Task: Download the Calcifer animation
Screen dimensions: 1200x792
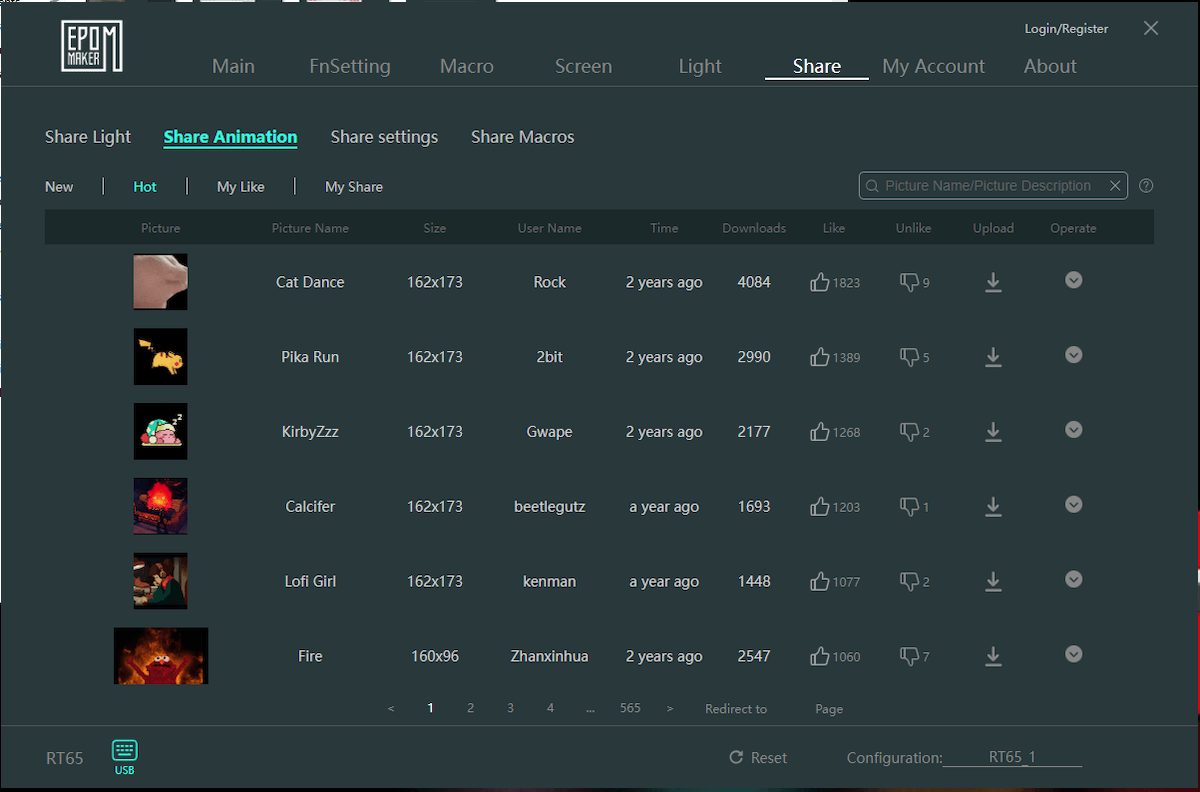Action: [993, 507]
